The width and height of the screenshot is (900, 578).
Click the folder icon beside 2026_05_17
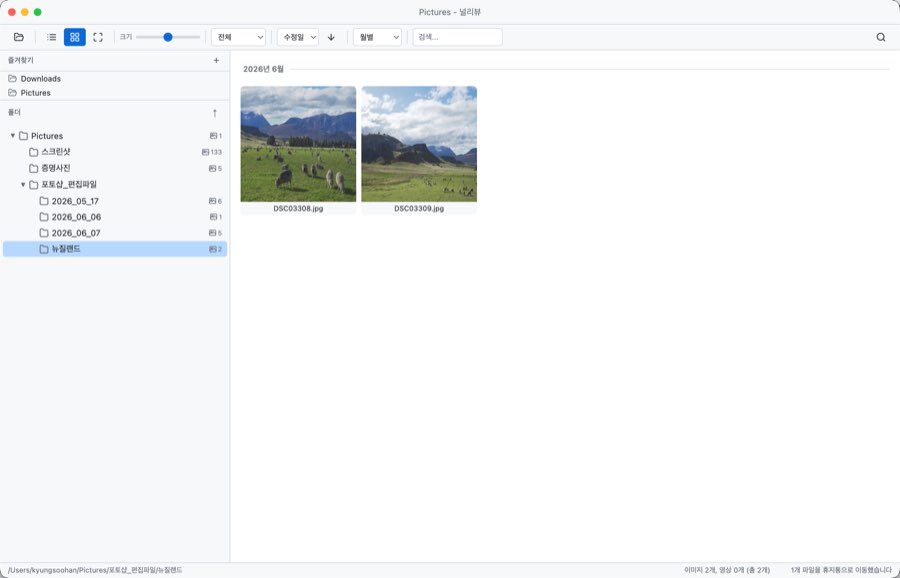point(44,201)
